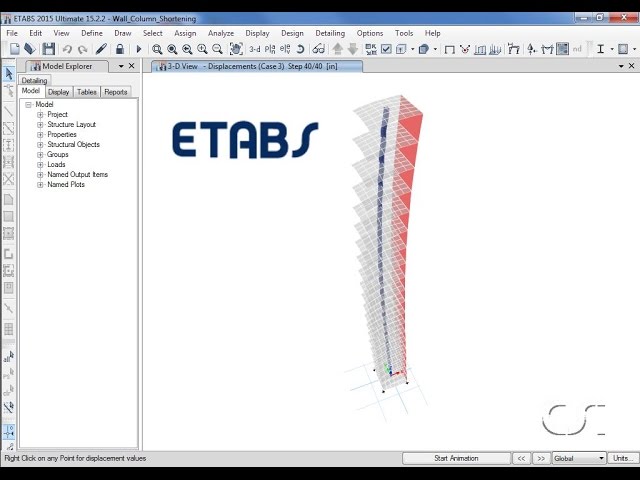640x480 pixels.
Task: Show Undeformed Shape frame icon
Action: [x=449, y=50]
